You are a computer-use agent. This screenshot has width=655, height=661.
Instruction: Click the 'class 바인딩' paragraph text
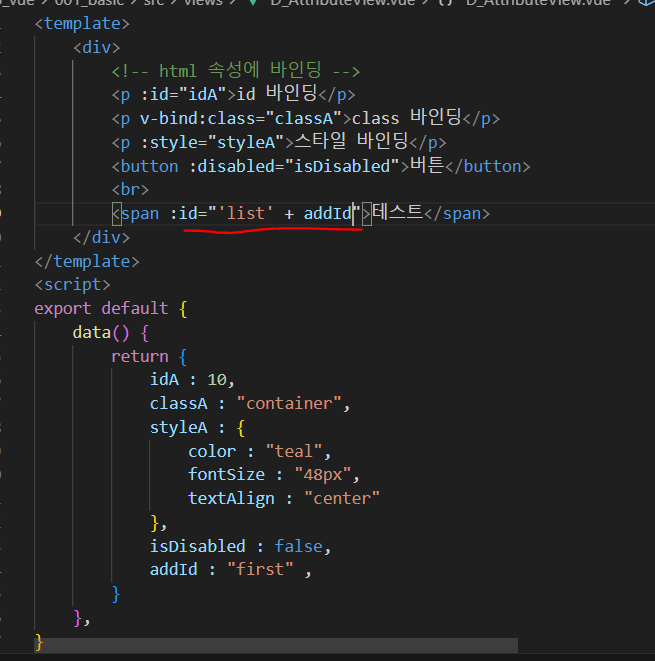point(406,118)
